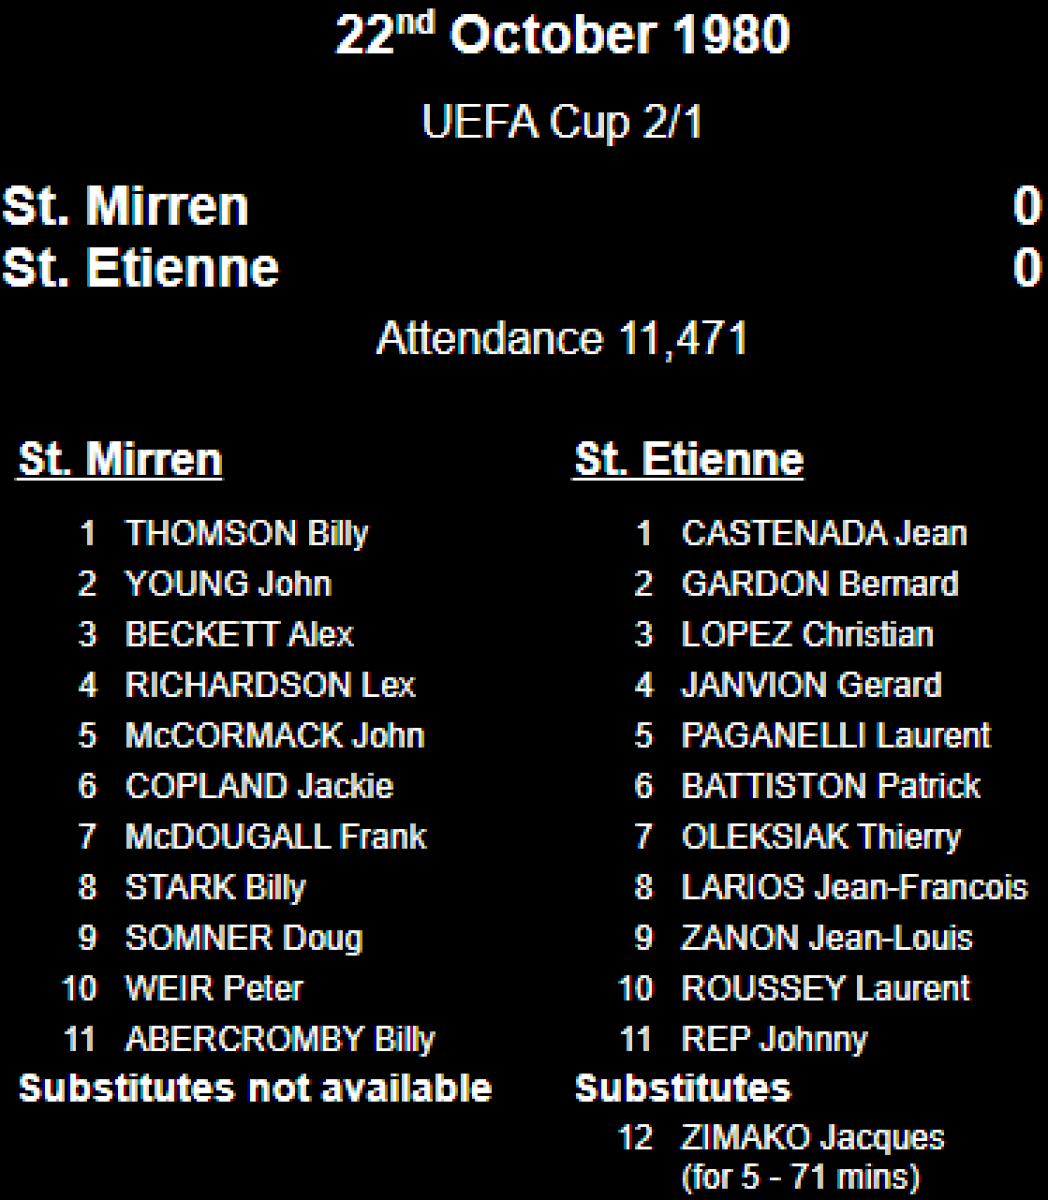The image size is (1048, 1200).
Task: Select BATTISTON Patrick in St. Etienne lineup
Action: coord(830,786)
